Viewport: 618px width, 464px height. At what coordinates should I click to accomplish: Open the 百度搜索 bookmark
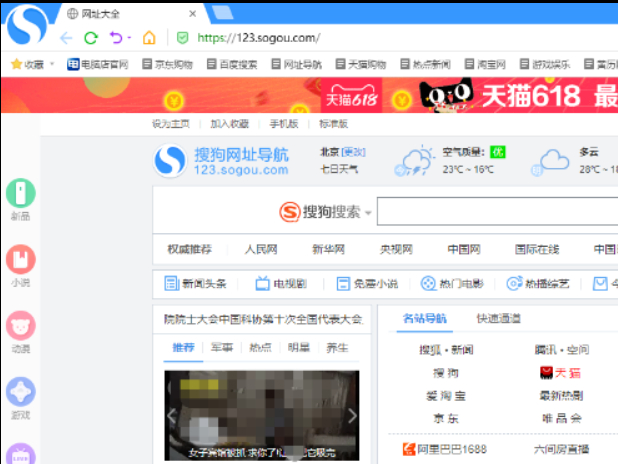click(232, 64)
